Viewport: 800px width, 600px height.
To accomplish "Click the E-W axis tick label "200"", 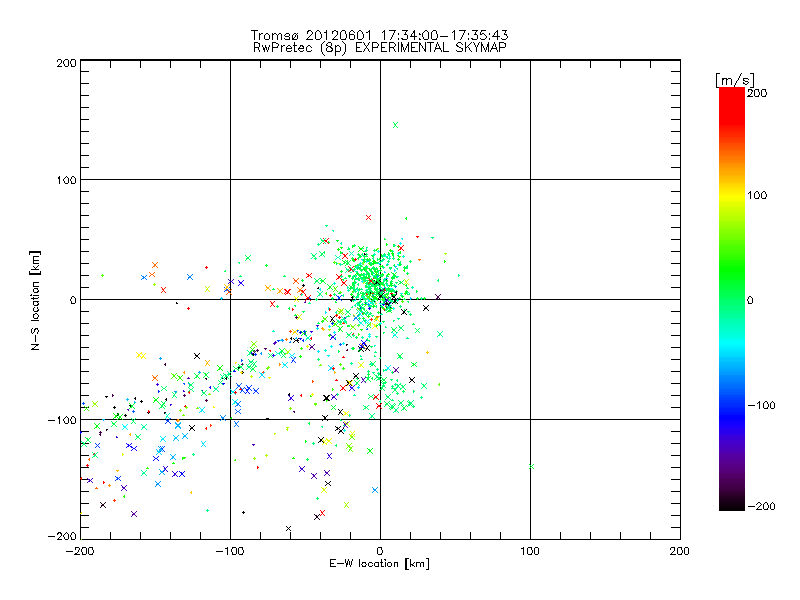I will coord(680,552).
